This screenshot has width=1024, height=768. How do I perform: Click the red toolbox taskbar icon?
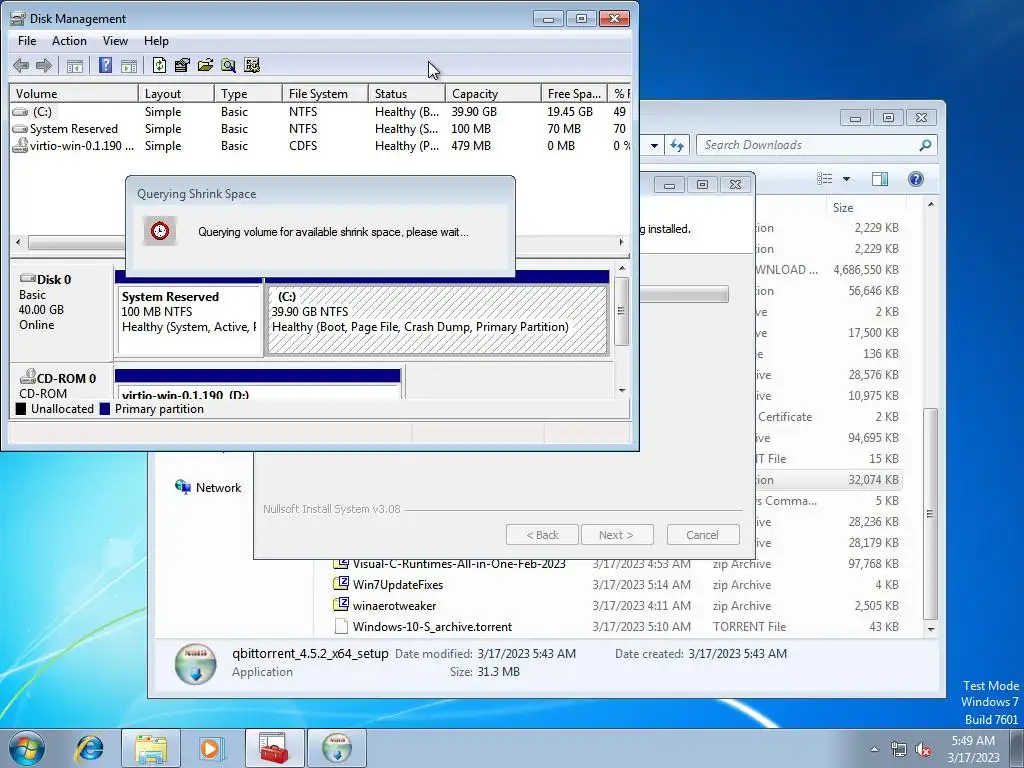[x=274, y=748]
